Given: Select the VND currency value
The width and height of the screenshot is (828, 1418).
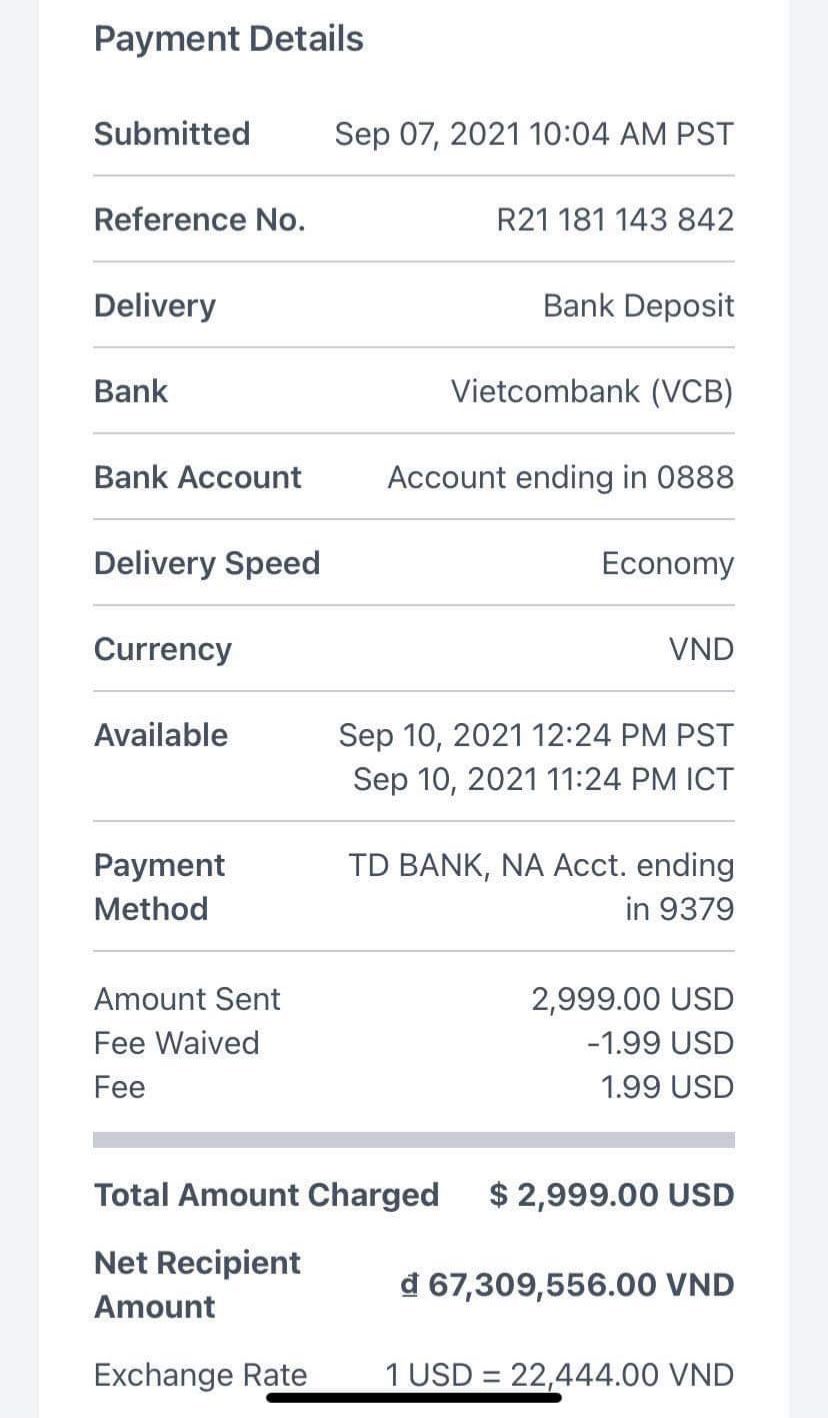Looking at the screenshot, I should [701, 649].
